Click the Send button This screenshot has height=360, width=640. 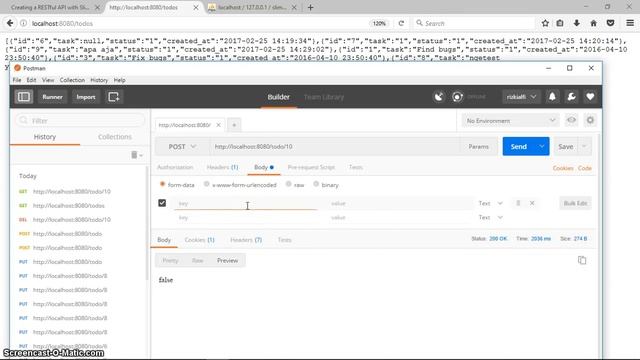519,147
